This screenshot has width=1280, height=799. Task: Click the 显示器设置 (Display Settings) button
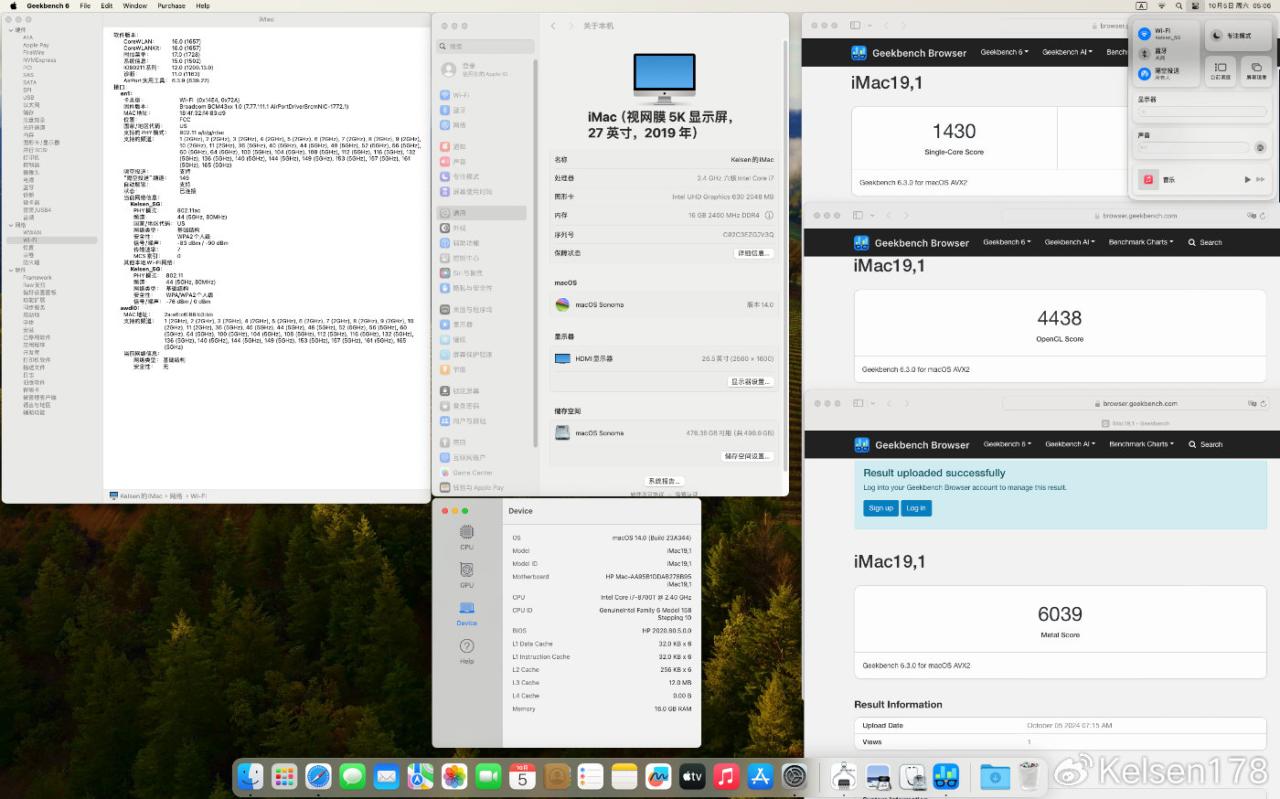point(750,382)
